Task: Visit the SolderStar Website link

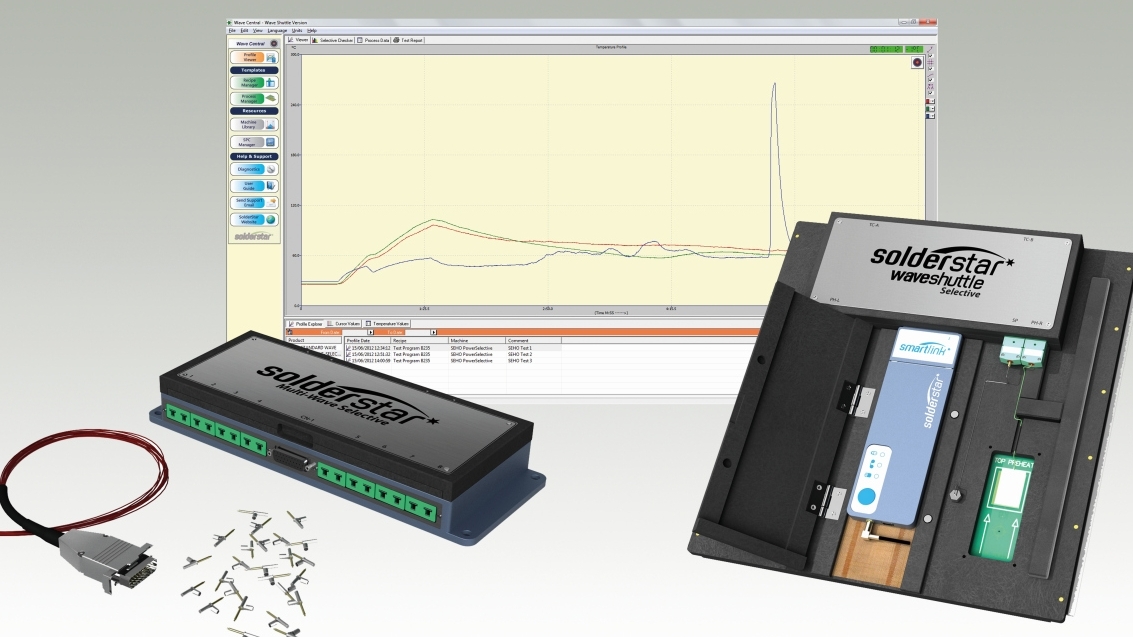Action: (x=254, y=219)
